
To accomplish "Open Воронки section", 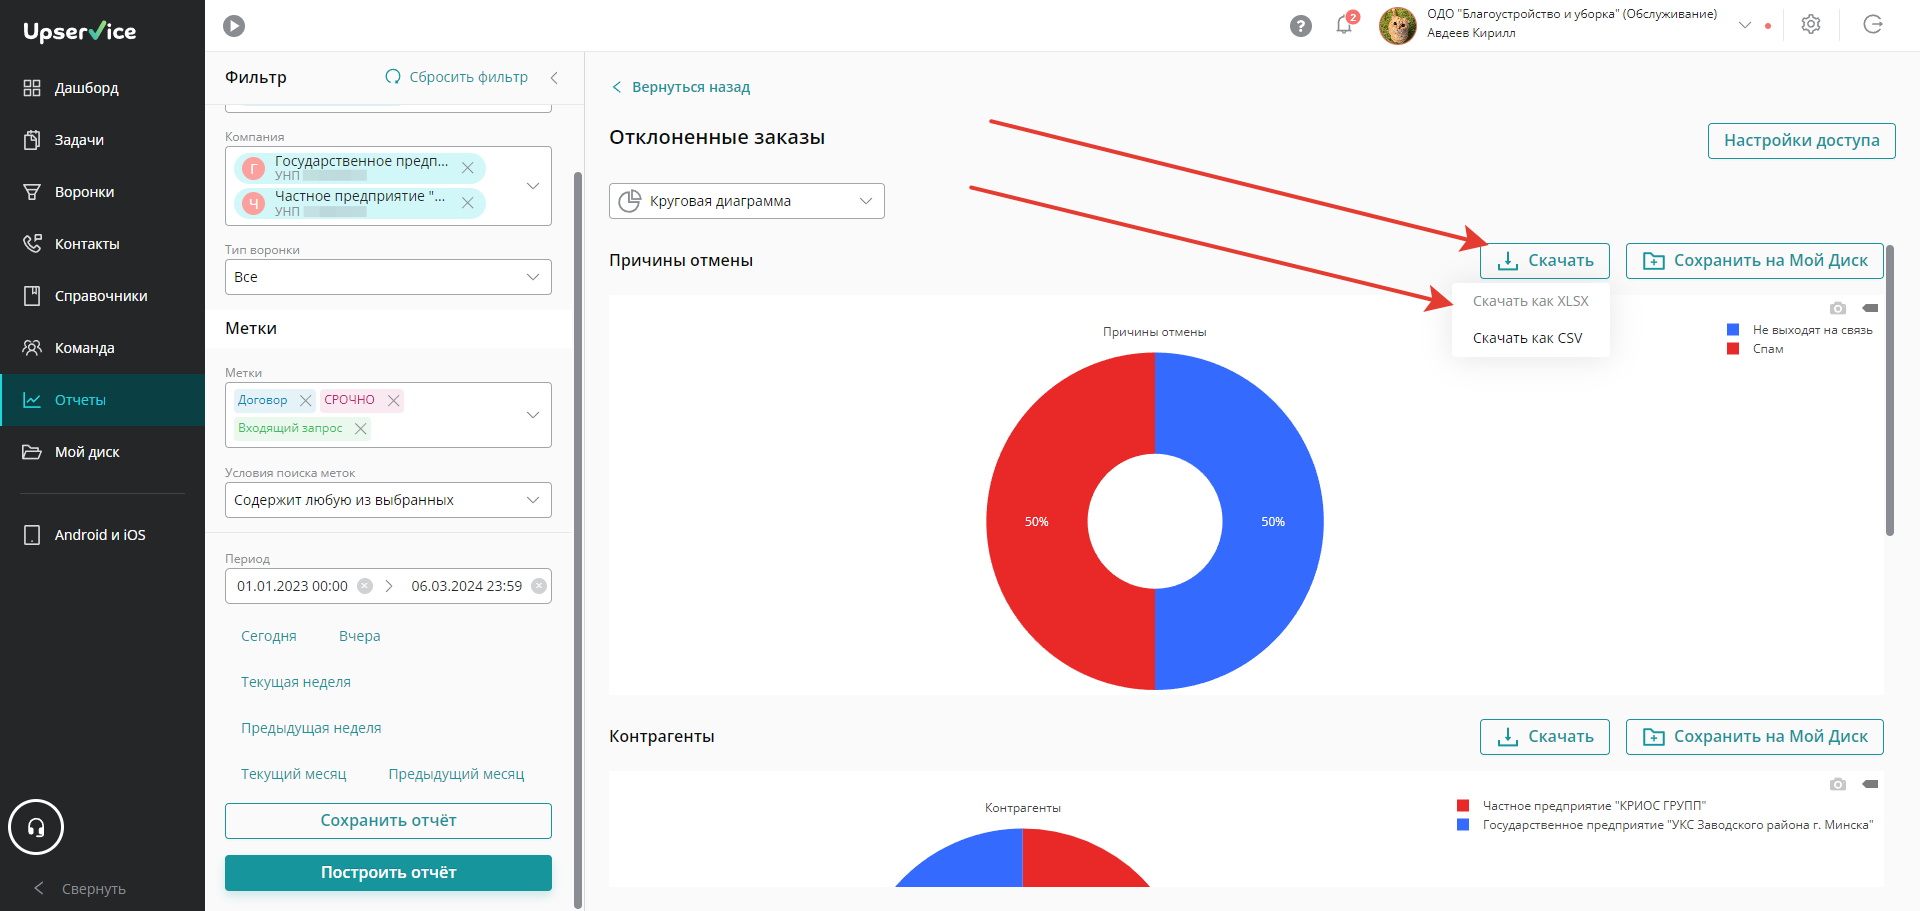I will (102, 192).
